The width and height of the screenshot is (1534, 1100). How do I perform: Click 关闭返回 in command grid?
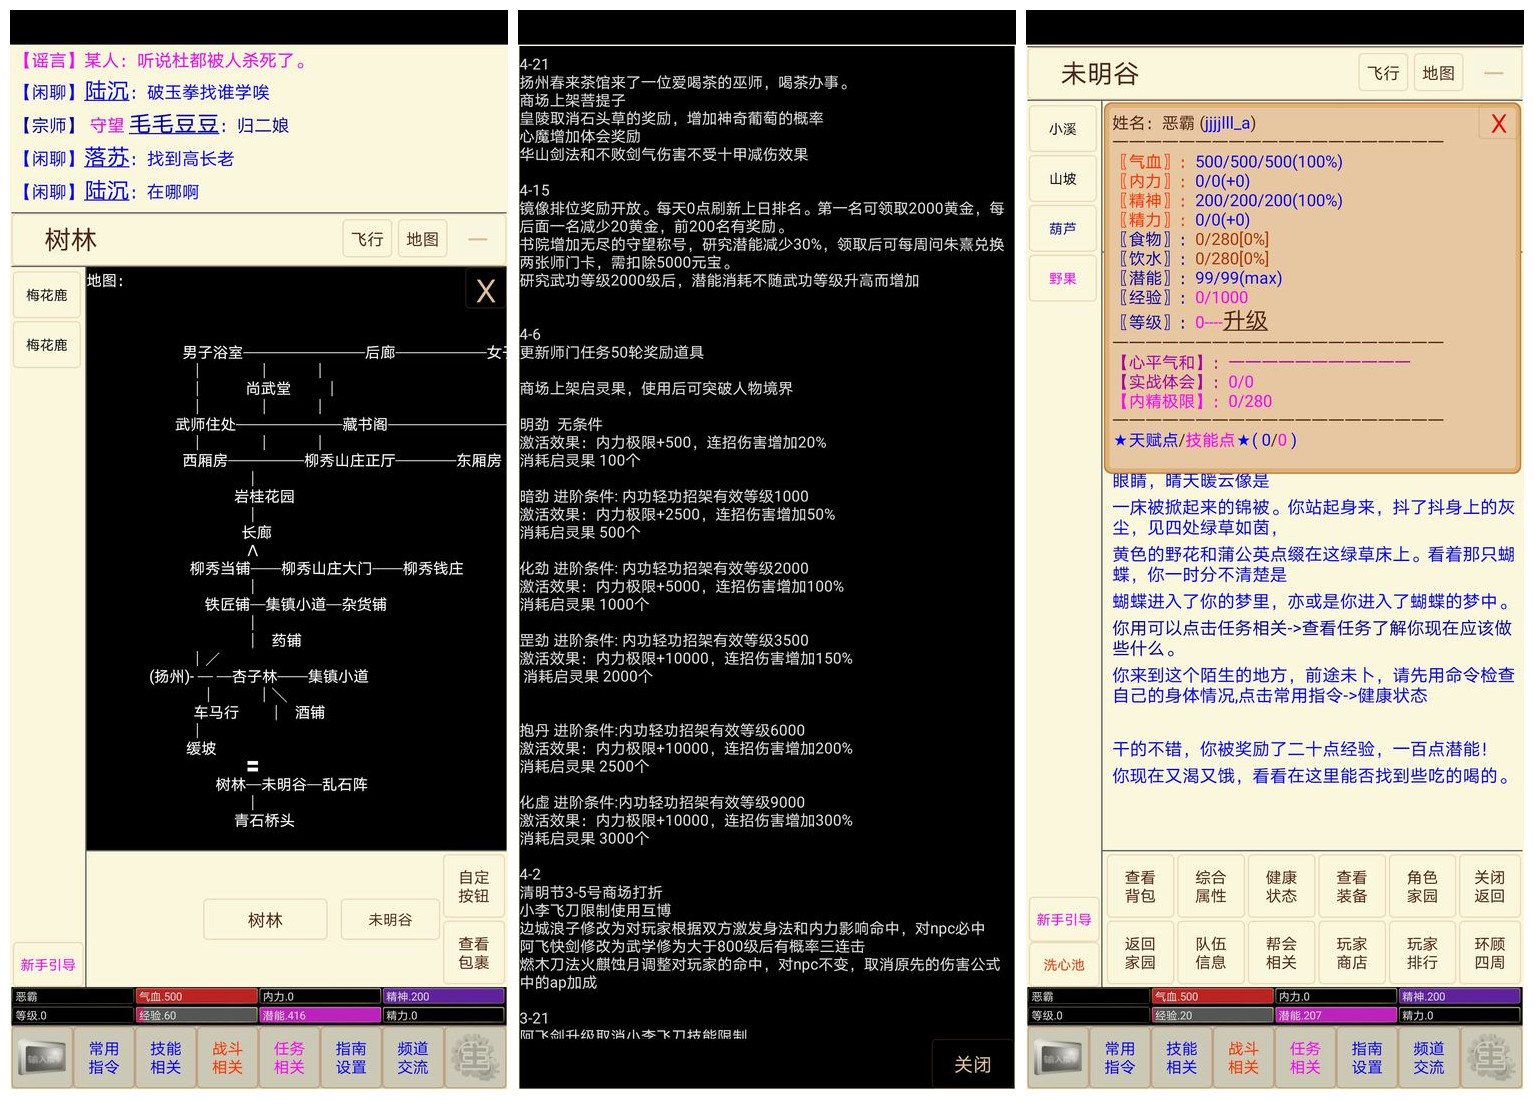[x=1490, y=887]
